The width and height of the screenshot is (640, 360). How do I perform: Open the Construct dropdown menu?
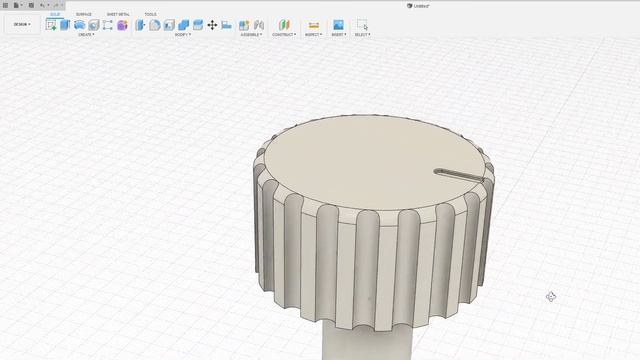[x=284, y=35]
